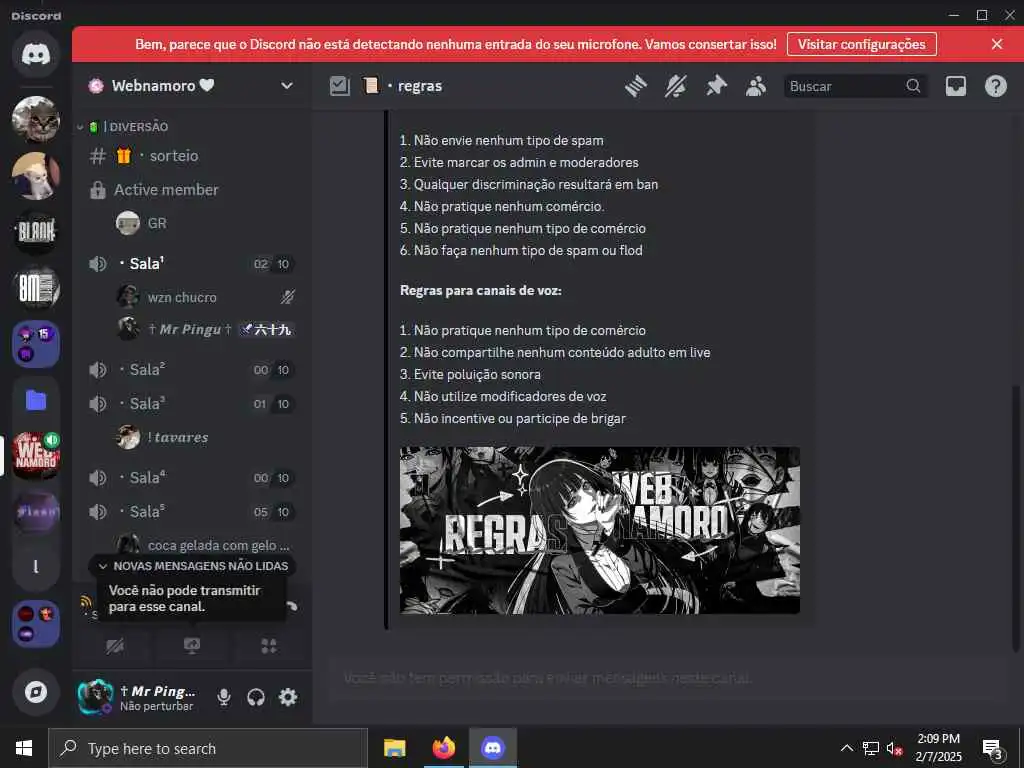Click the Buscar search field
Screen dimensions: 1024x768
855,86
